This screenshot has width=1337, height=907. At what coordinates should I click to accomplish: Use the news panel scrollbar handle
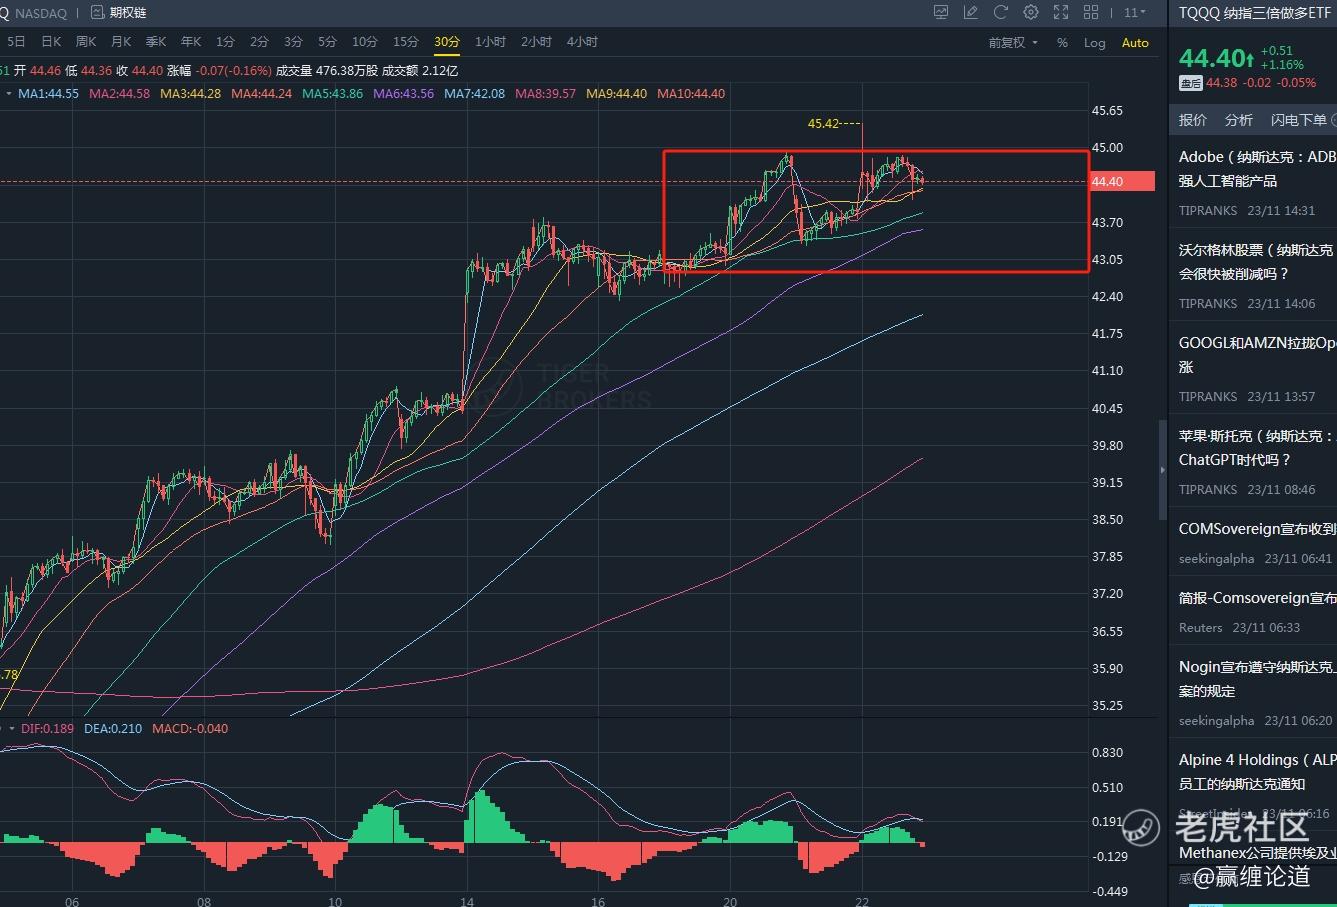click(1162, 470)
